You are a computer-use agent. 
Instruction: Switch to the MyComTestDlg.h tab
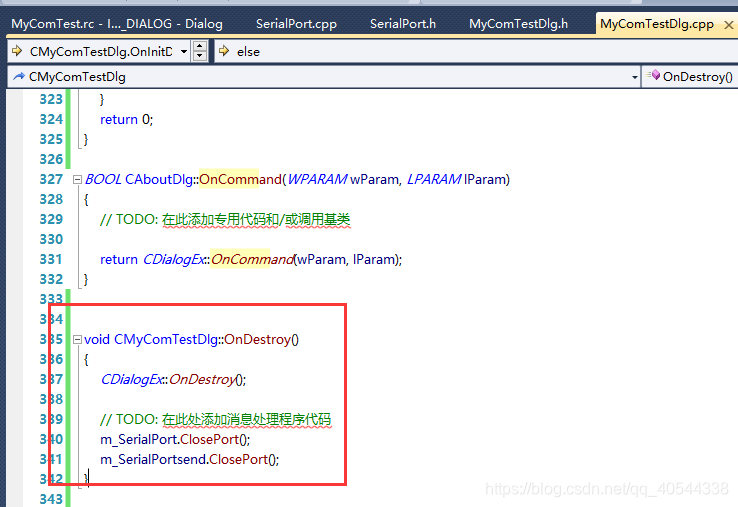tap(518, 24)
